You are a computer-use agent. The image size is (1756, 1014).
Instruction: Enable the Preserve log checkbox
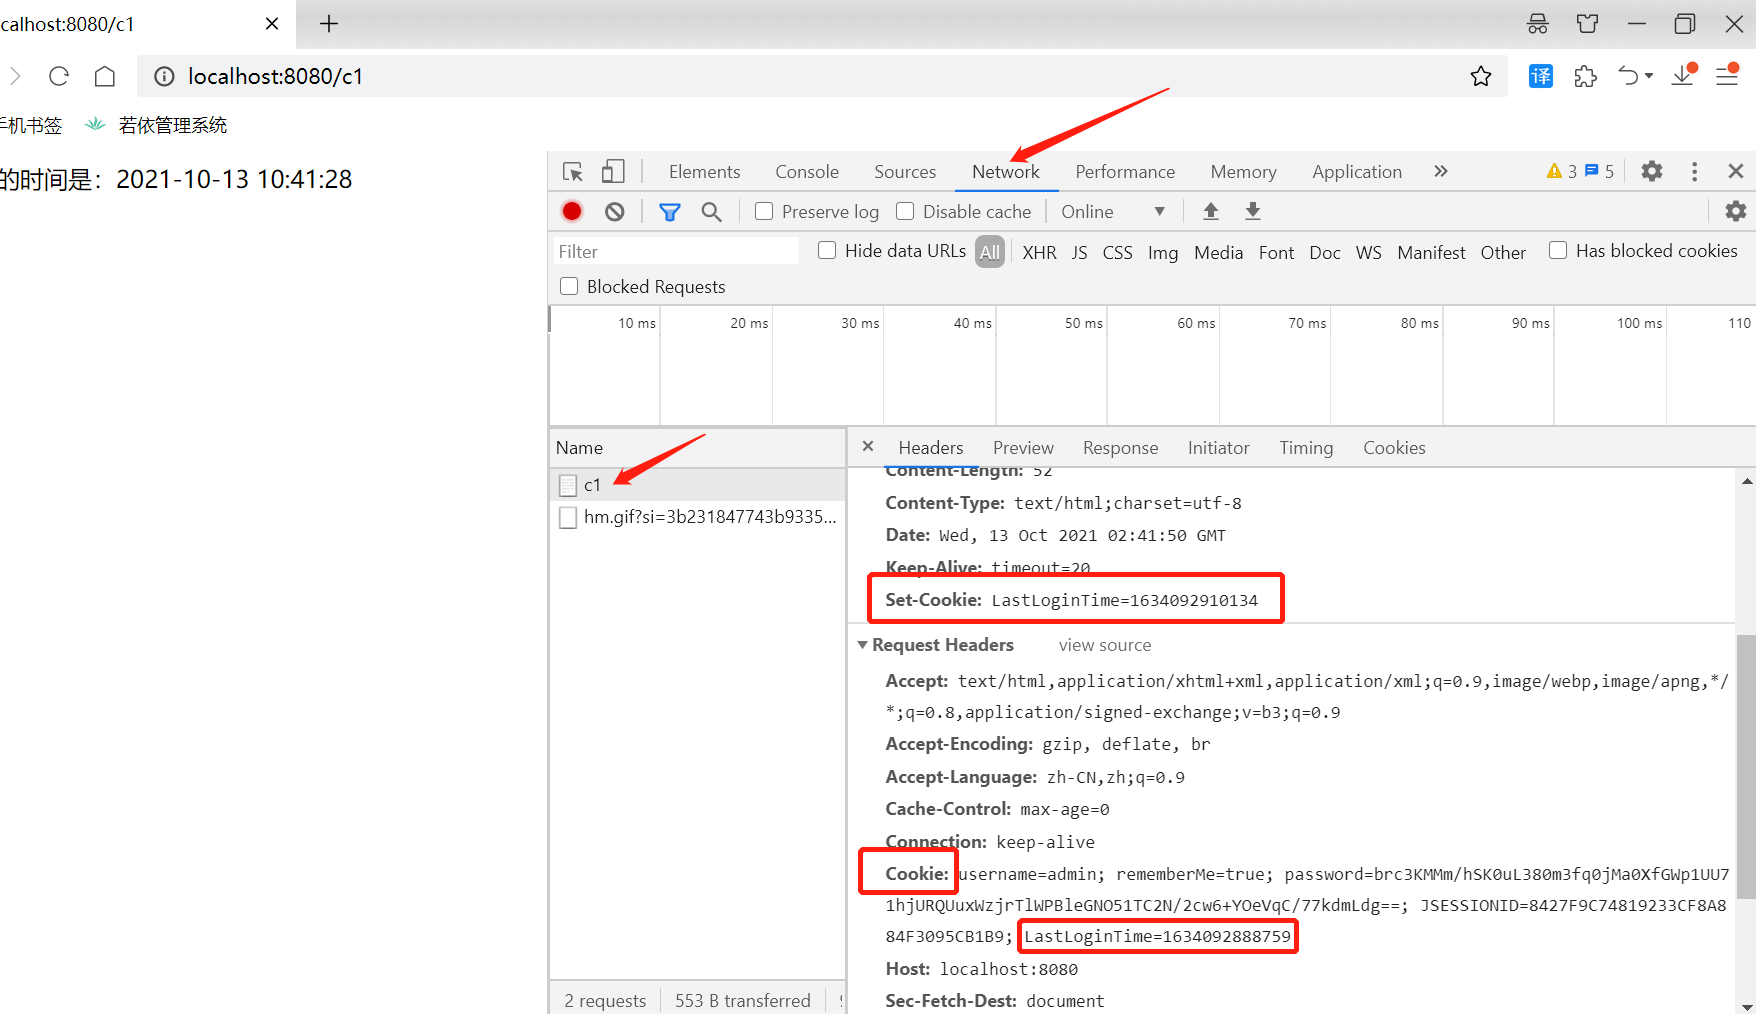[764, 211]
